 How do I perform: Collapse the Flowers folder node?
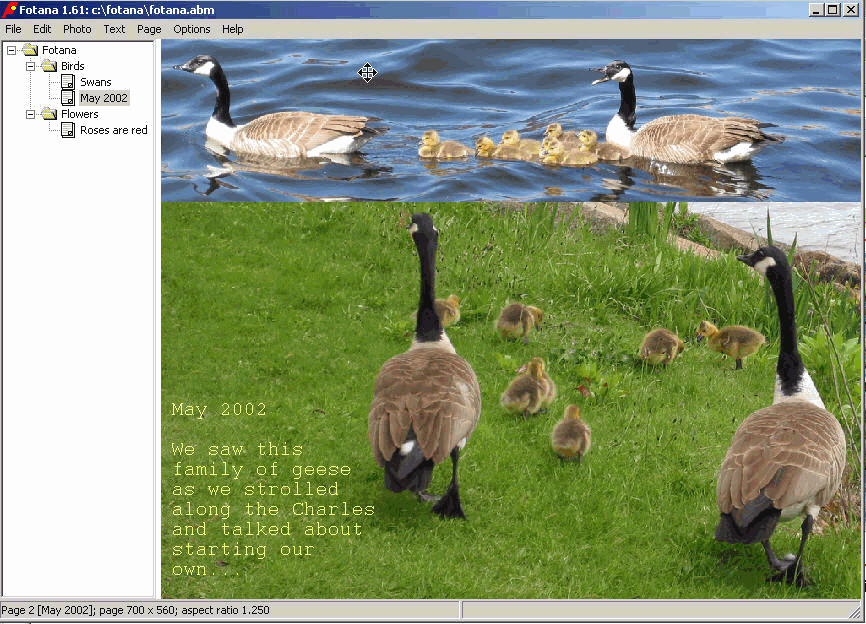coord(31,114)
